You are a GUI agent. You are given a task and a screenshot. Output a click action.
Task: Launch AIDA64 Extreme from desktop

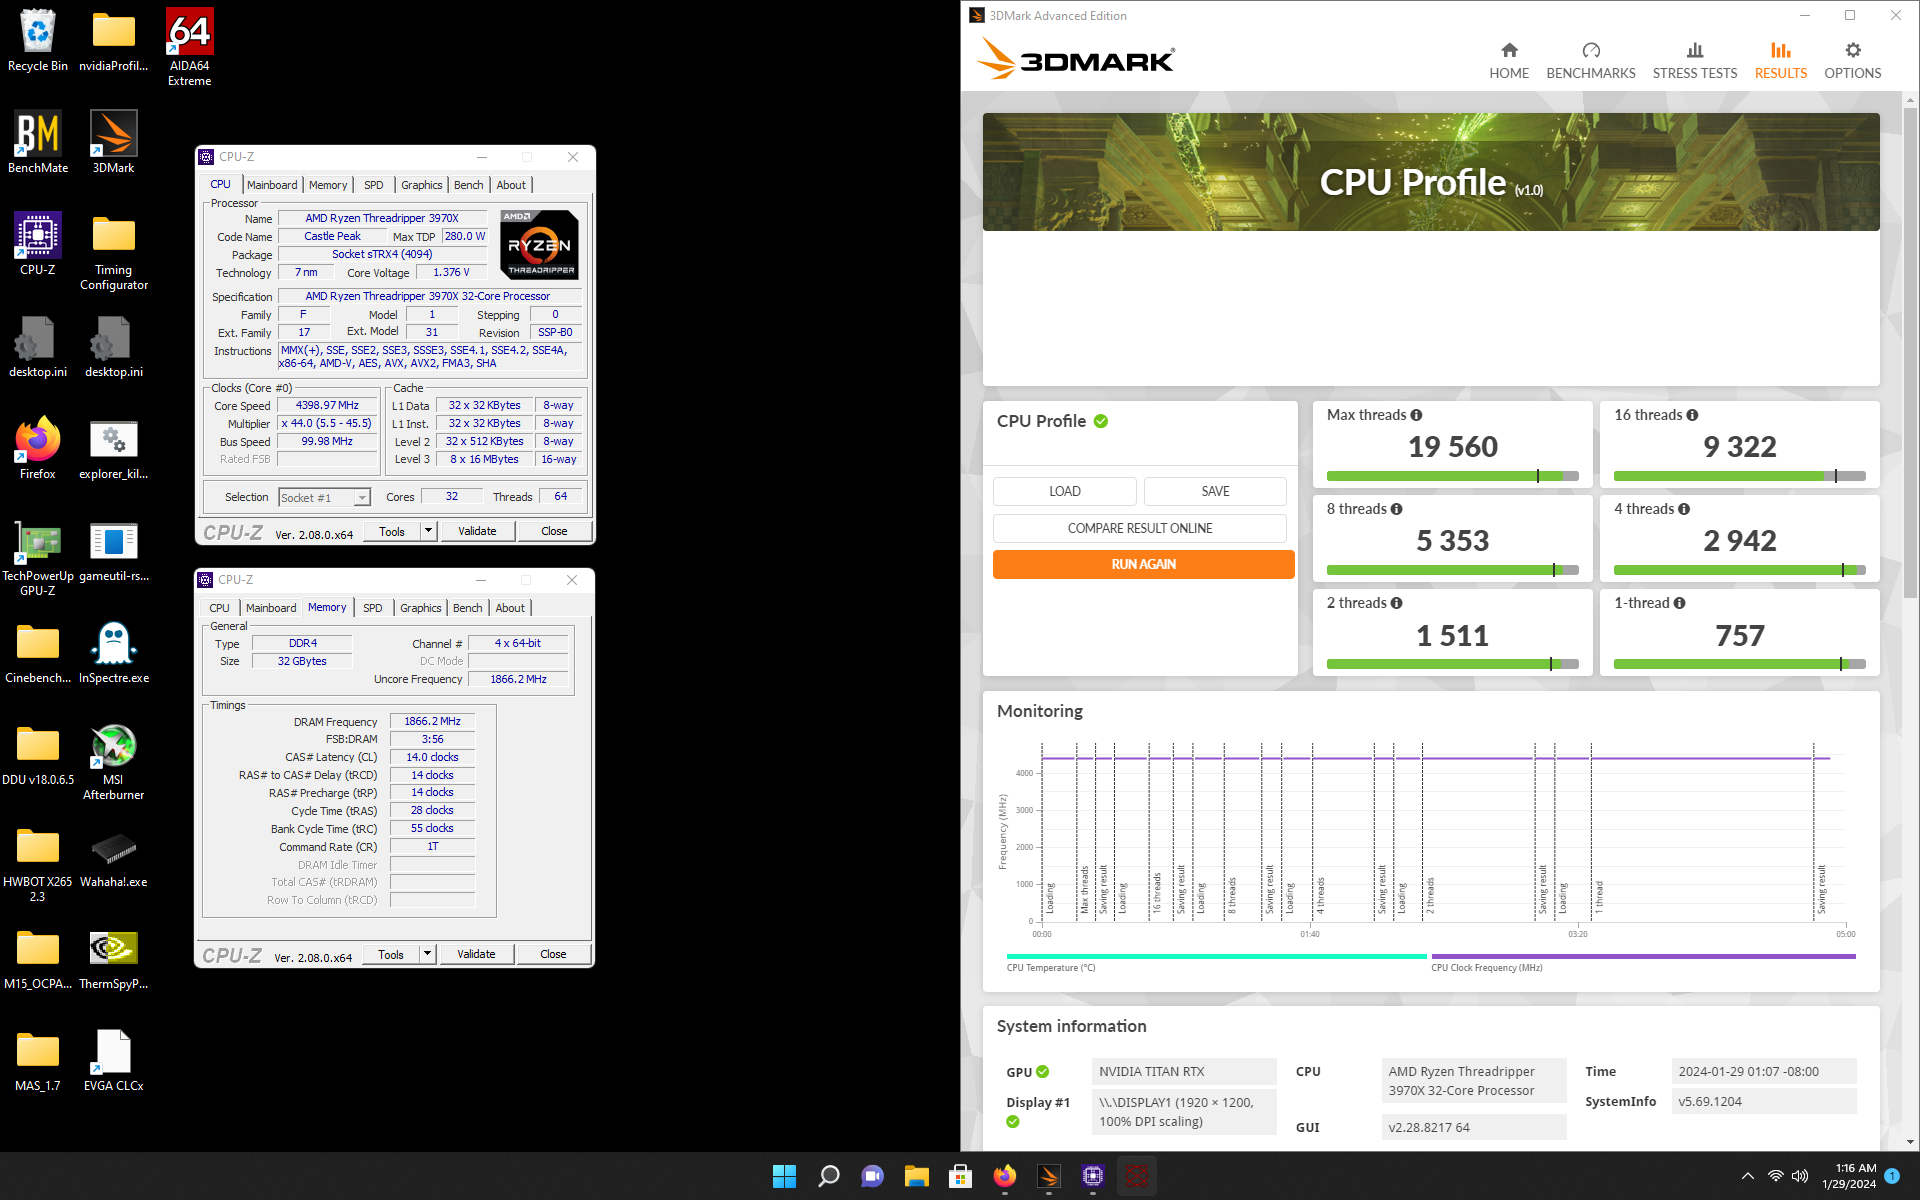(189, 48)
